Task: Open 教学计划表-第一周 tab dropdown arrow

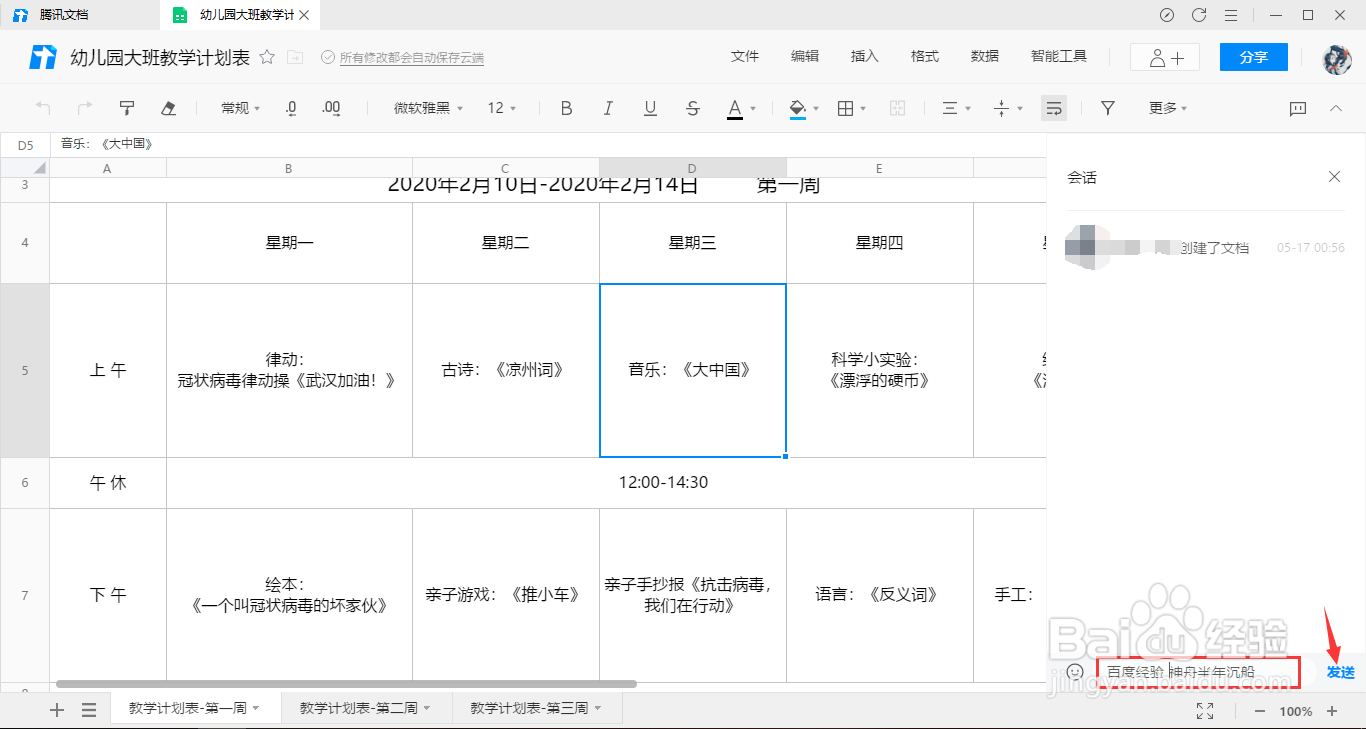Action: click(256, 709)
